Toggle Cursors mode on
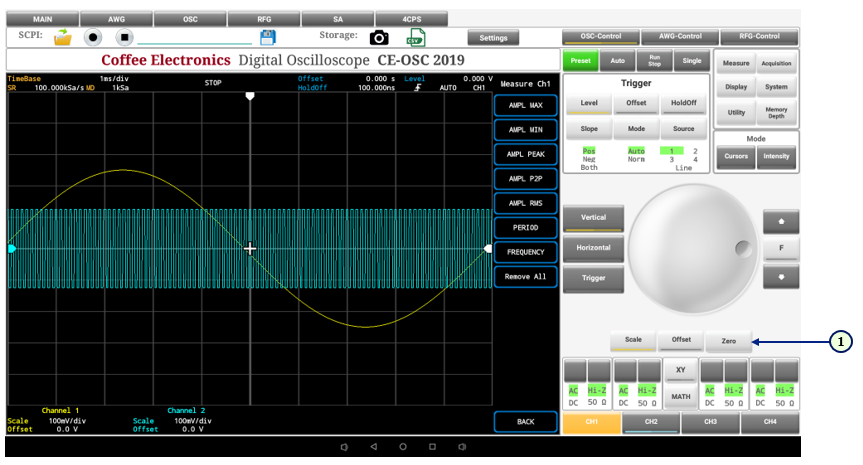The image size is (863, 465). pyautogui.click(x=735, y=156)
